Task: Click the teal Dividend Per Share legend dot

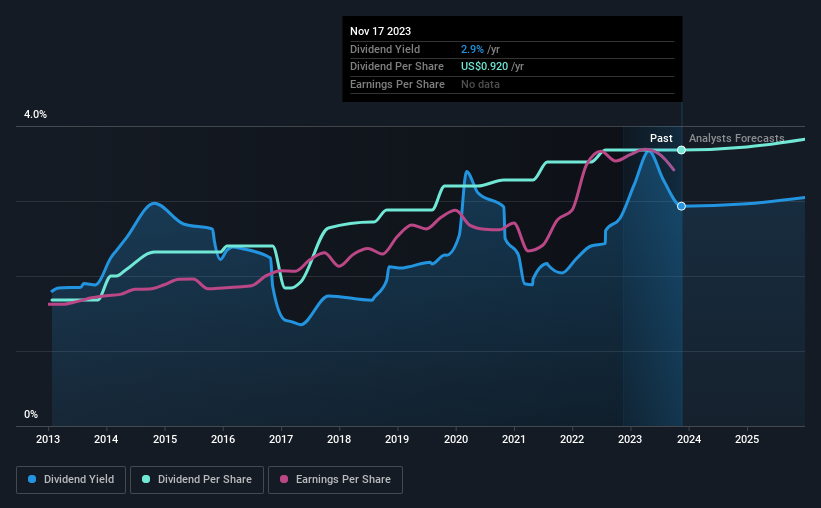Action: 146,479
